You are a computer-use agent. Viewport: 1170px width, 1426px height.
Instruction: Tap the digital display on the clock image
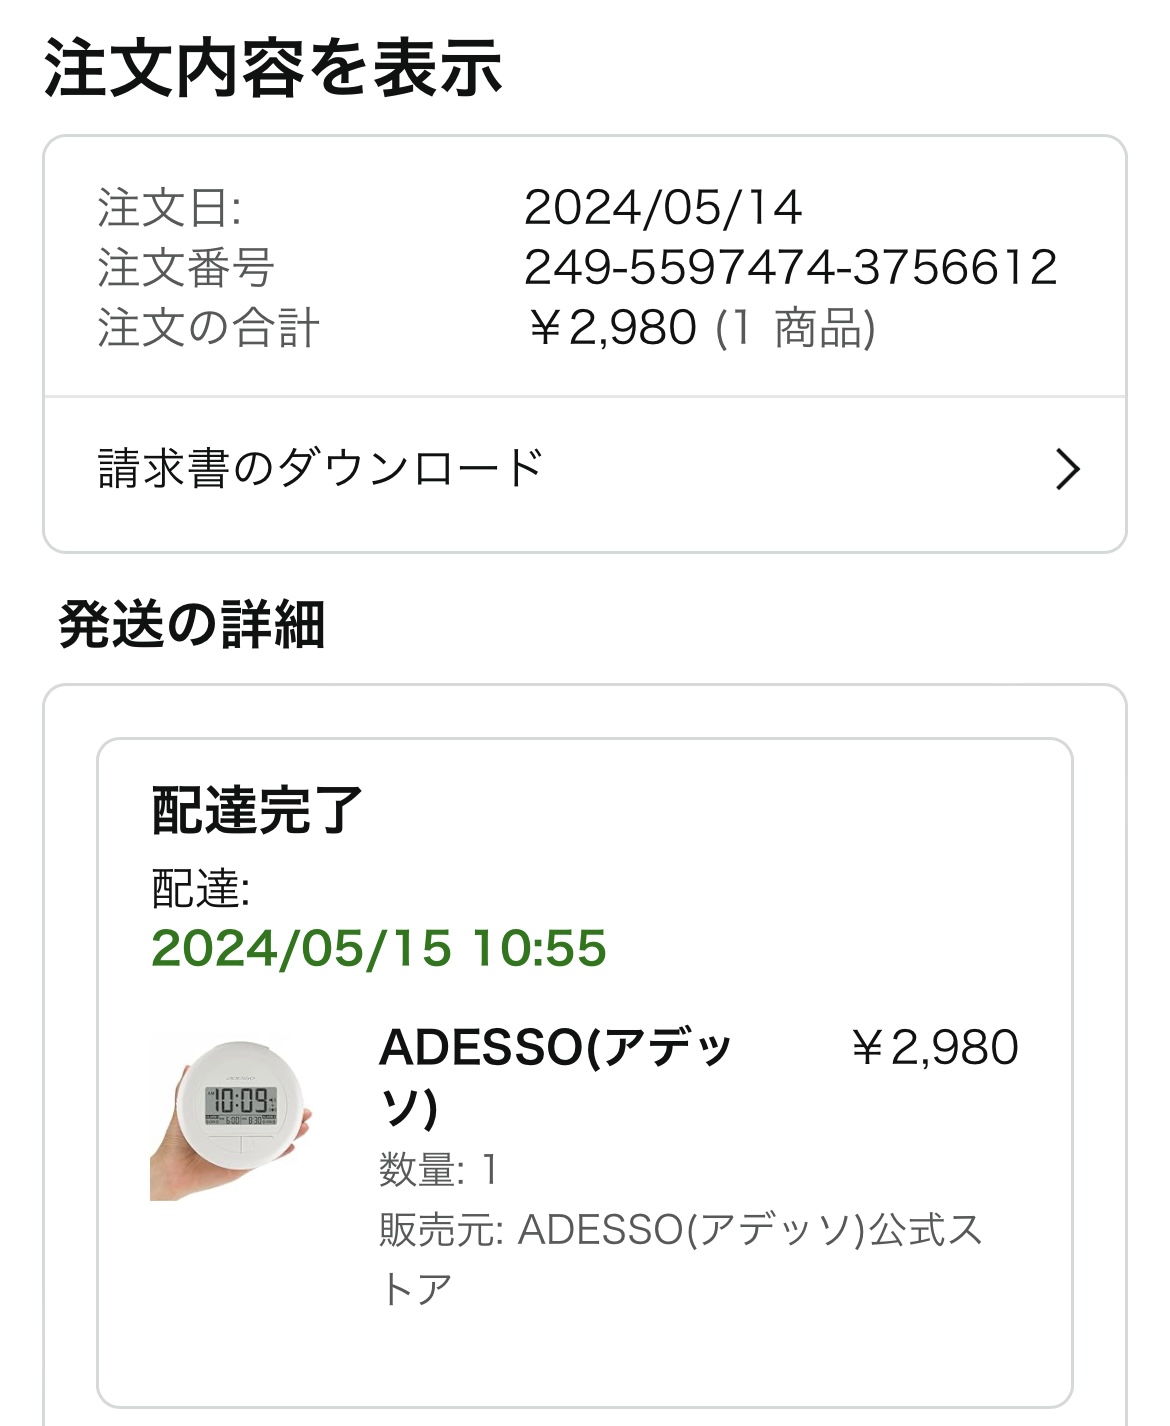pos(241,1105)
